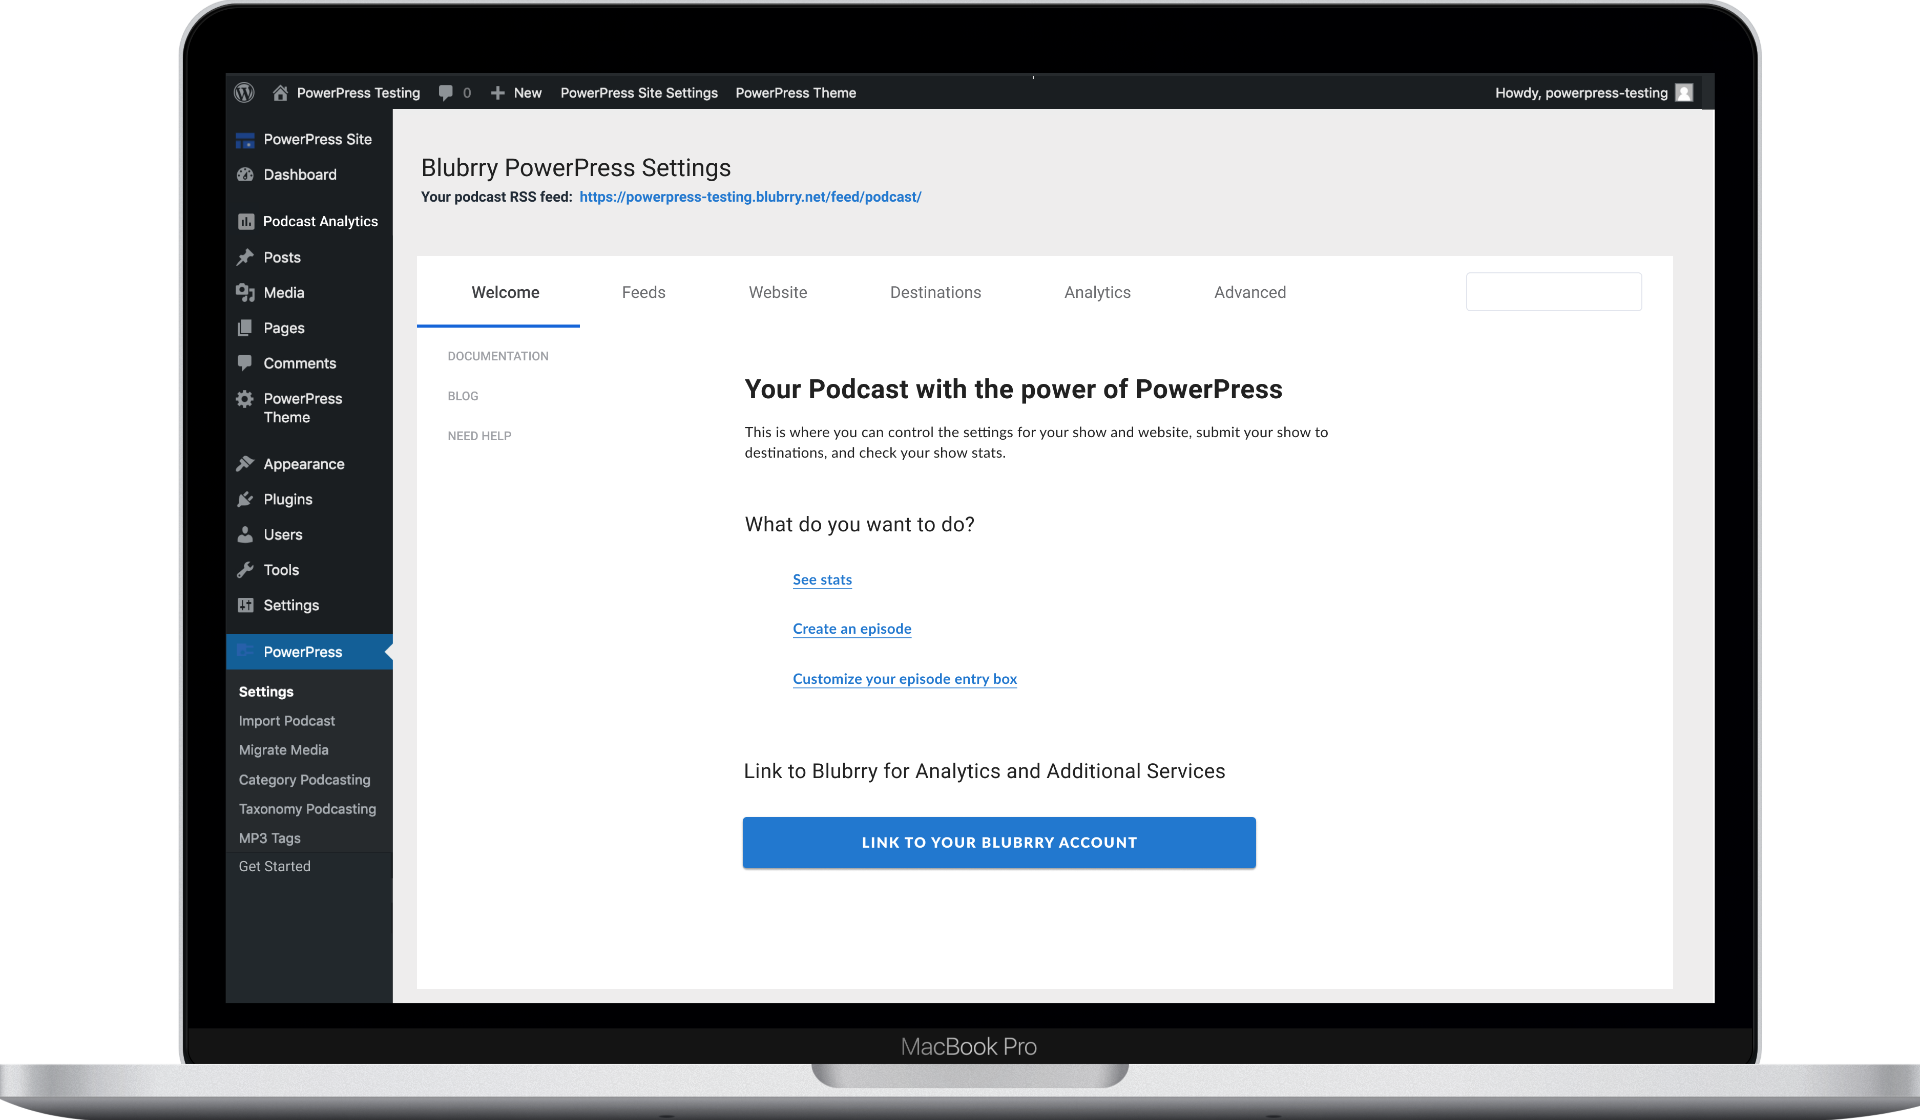Viewport: 1920px width, 1120px height.
Task: Open Appearance in the sidebar
Action: pos(309,464)
